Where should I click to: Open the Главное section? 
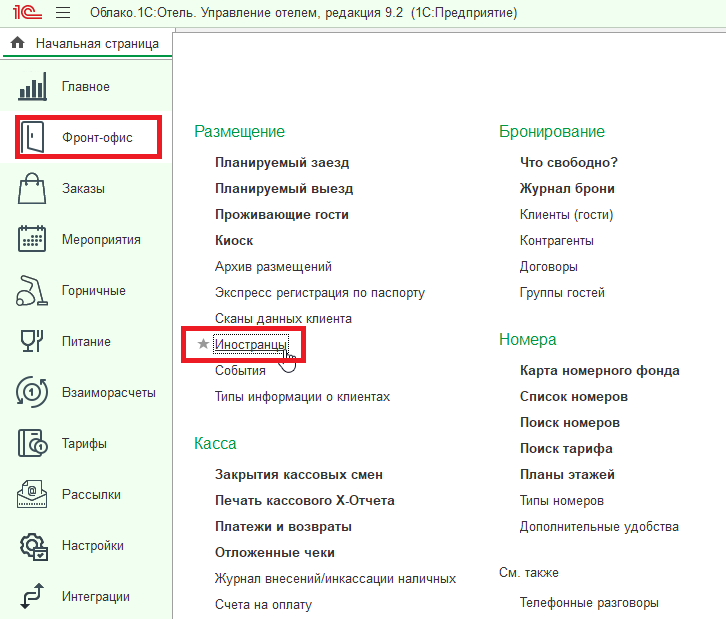point(86,87)
